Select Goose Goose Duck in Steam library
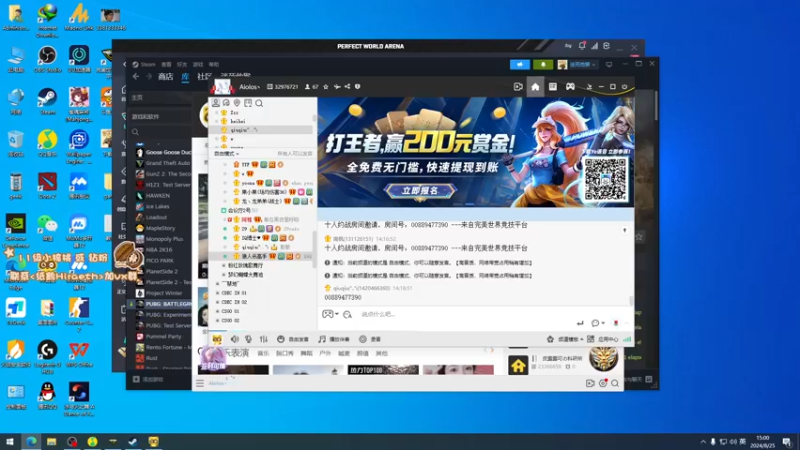Viewport: 800px width, 450px height. pyautogui.click(x=163, y=153)
